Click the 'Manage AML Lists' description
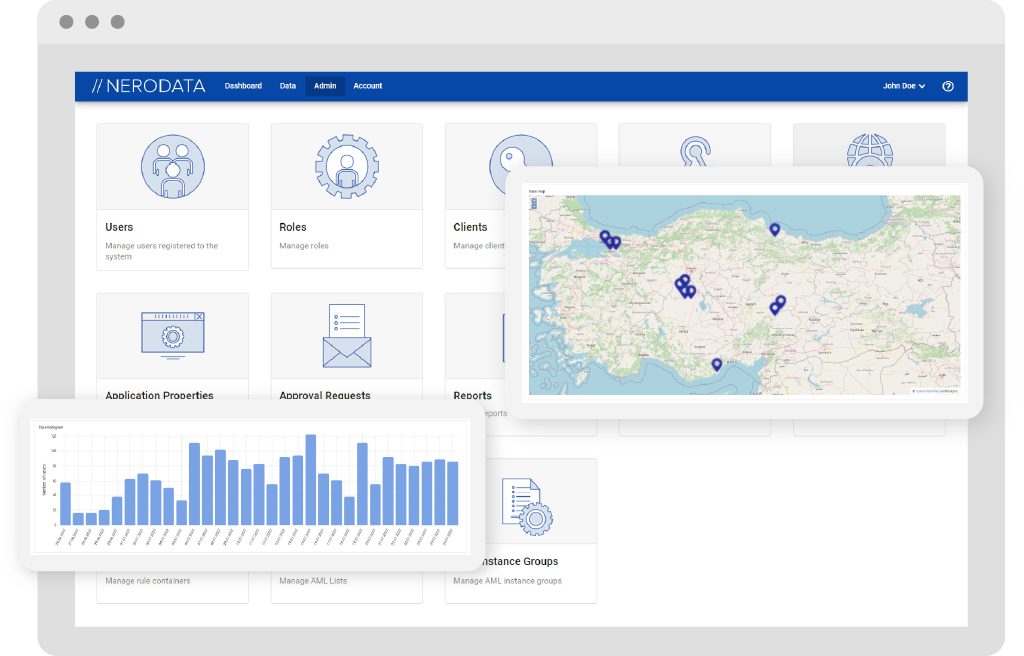Viewport: 1024px width, 656px height. click(313, 581)
